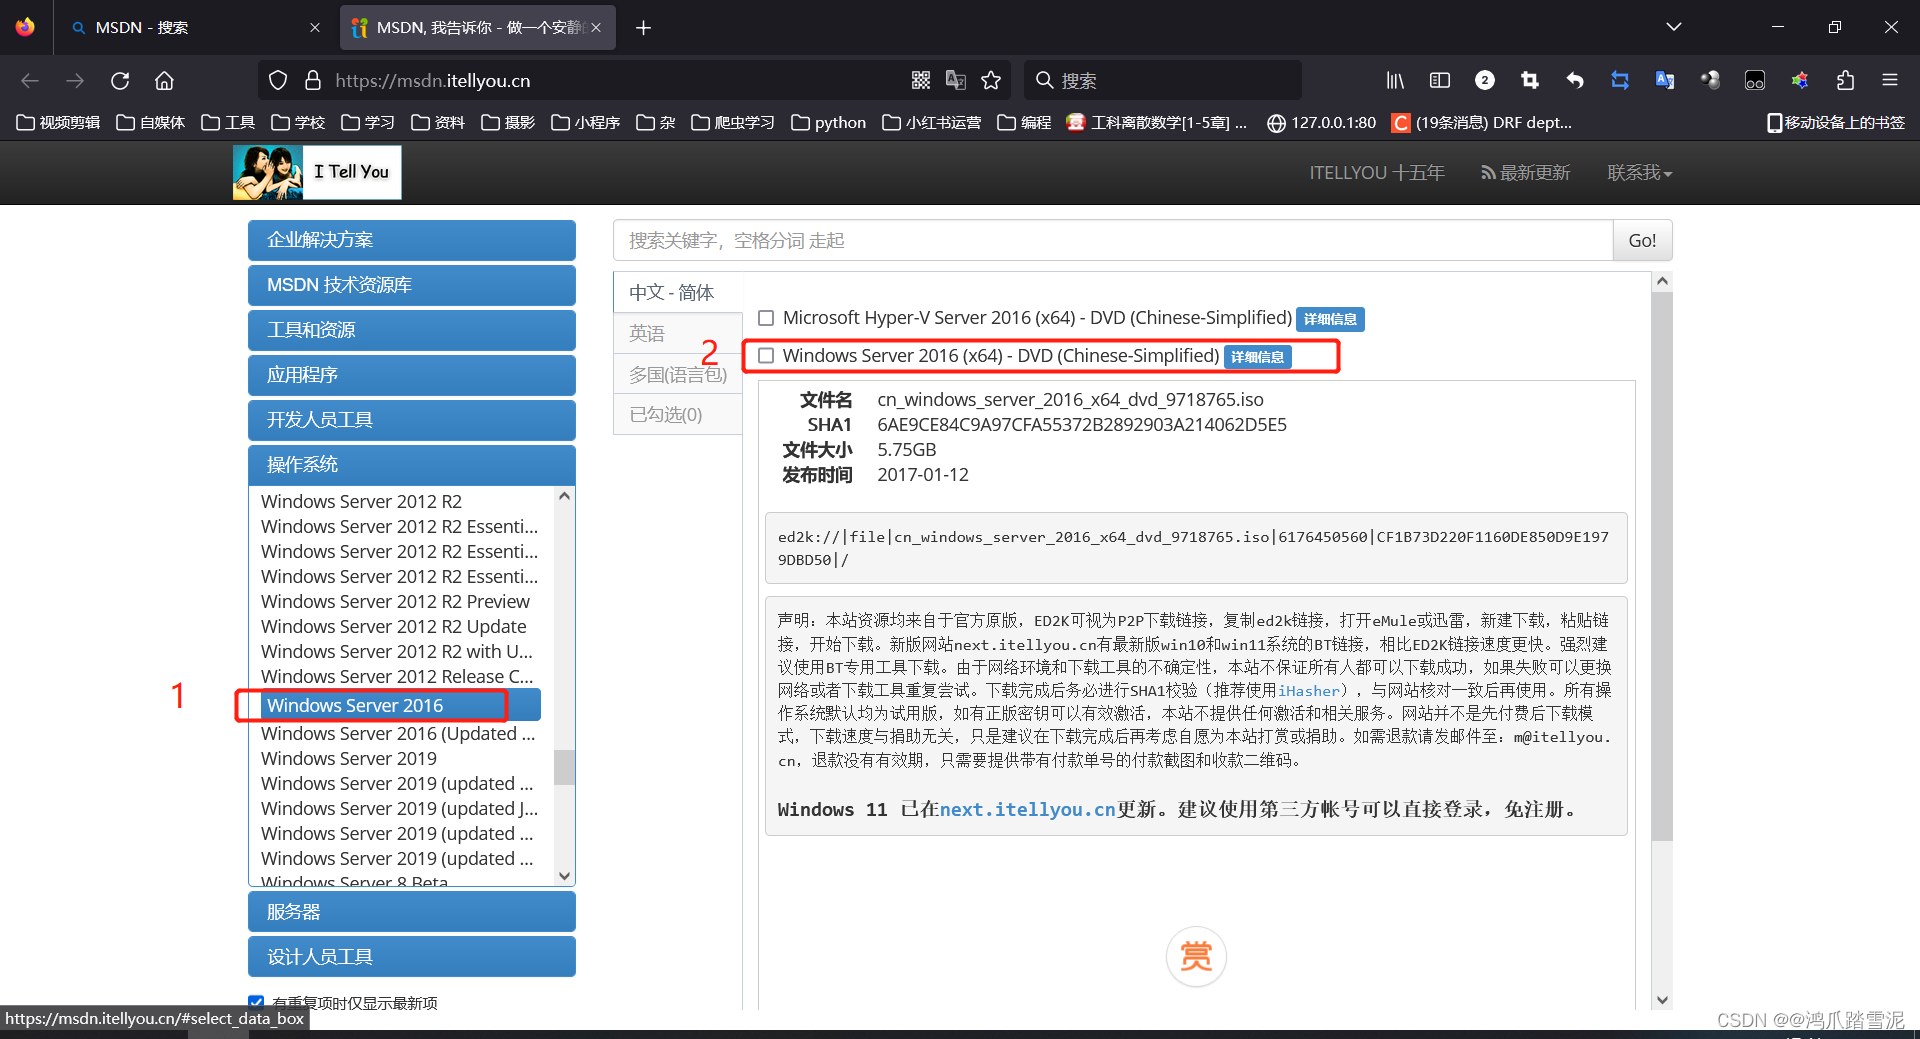Click the screenshot crop tool icon
This screenshot has width=1920, height=1039.
pyautogui.click(x=1530, y=81)
